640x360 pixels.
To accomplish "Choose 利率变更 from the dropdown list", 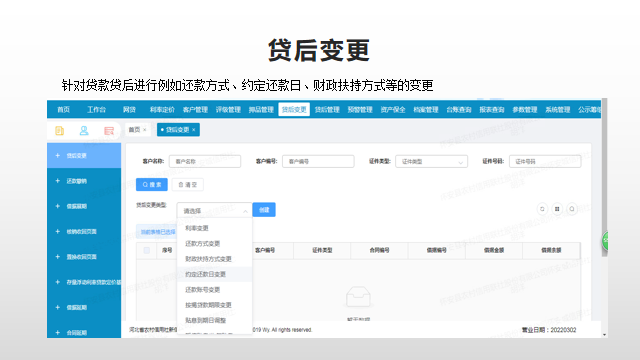I will tap(215, 228).
